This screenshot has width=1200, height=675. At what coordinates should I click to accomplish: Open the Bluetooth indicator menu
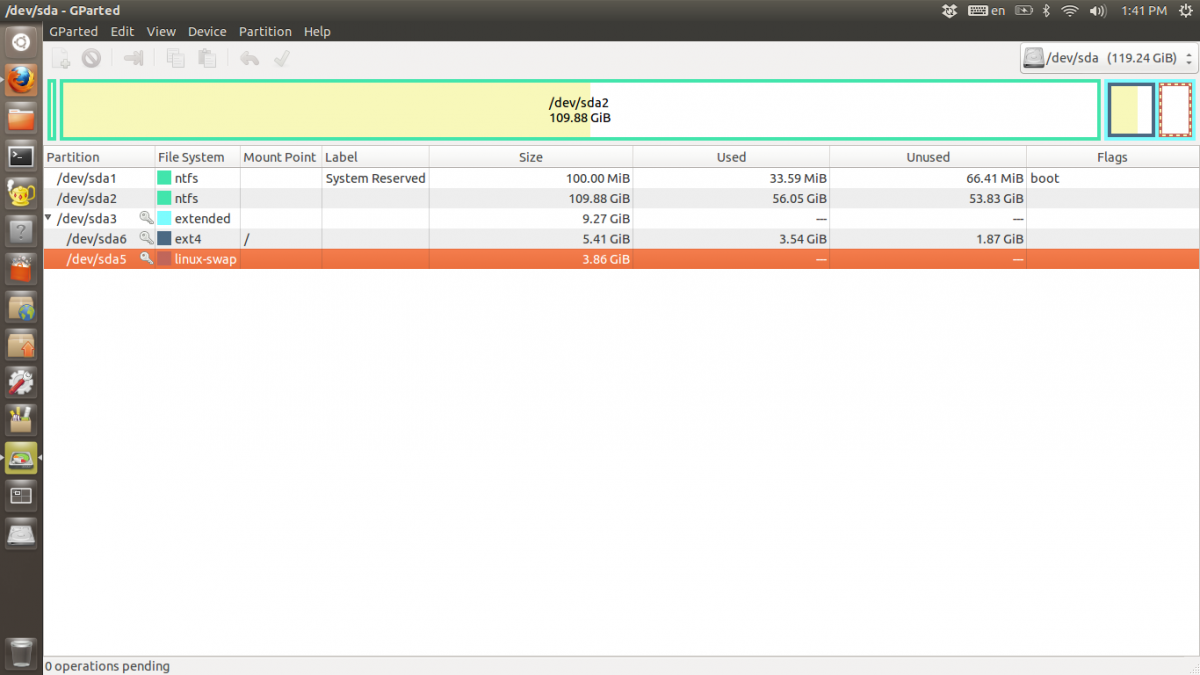1046,11
